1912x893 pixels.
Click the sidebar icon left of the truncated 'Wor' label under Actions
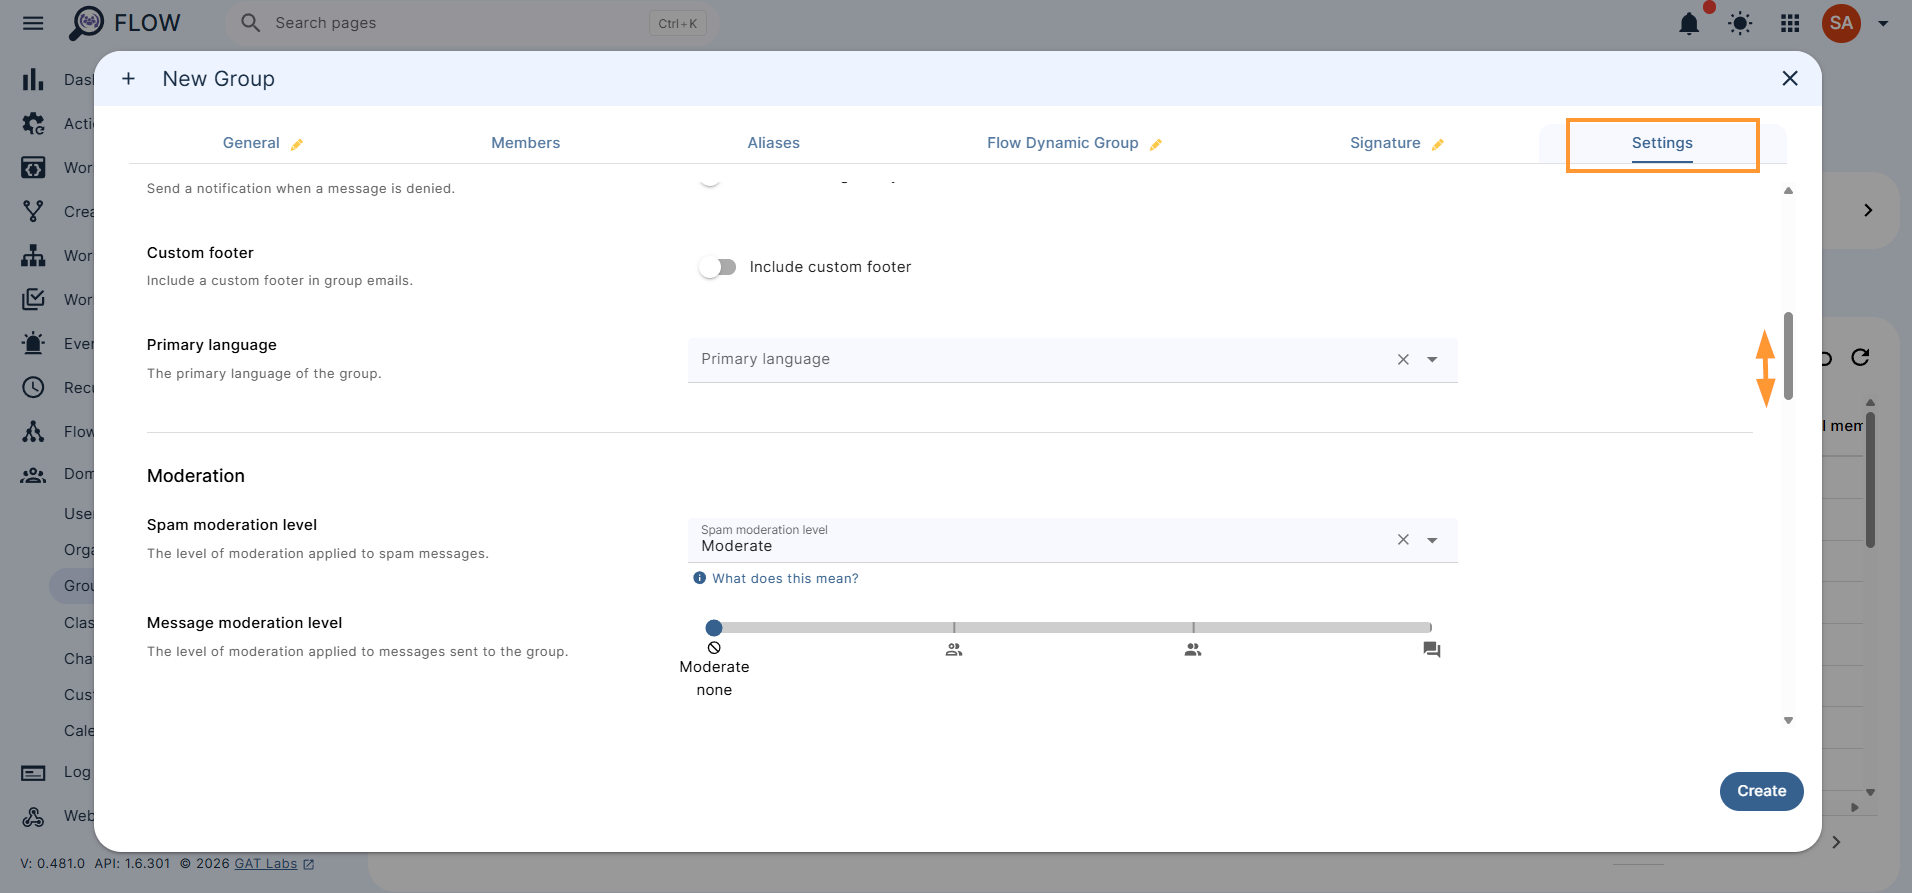33,167
